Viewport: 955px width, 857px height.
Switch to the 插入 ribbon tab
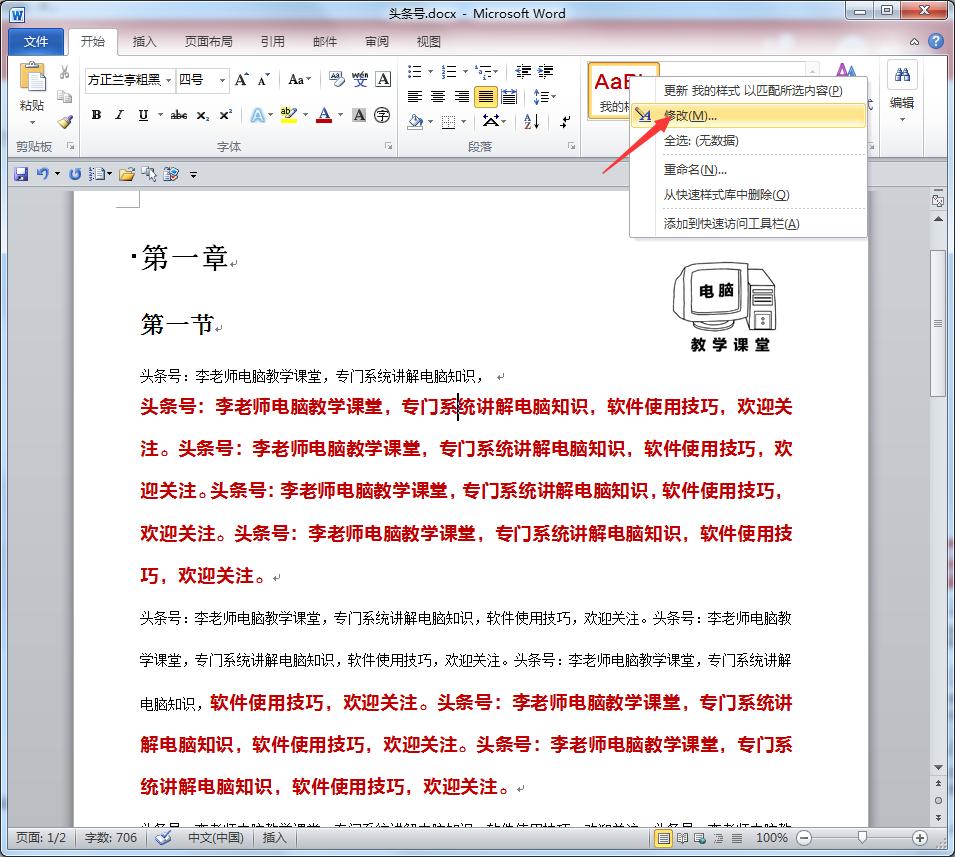click(x=145, y=41)
